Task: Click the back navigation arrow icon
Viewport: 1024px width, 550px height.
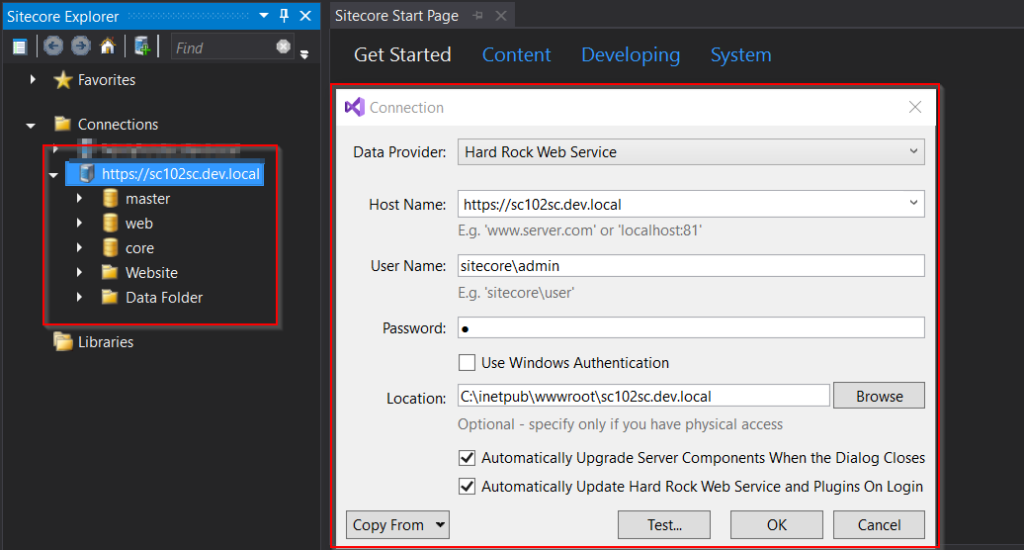Action: (53, 47)
